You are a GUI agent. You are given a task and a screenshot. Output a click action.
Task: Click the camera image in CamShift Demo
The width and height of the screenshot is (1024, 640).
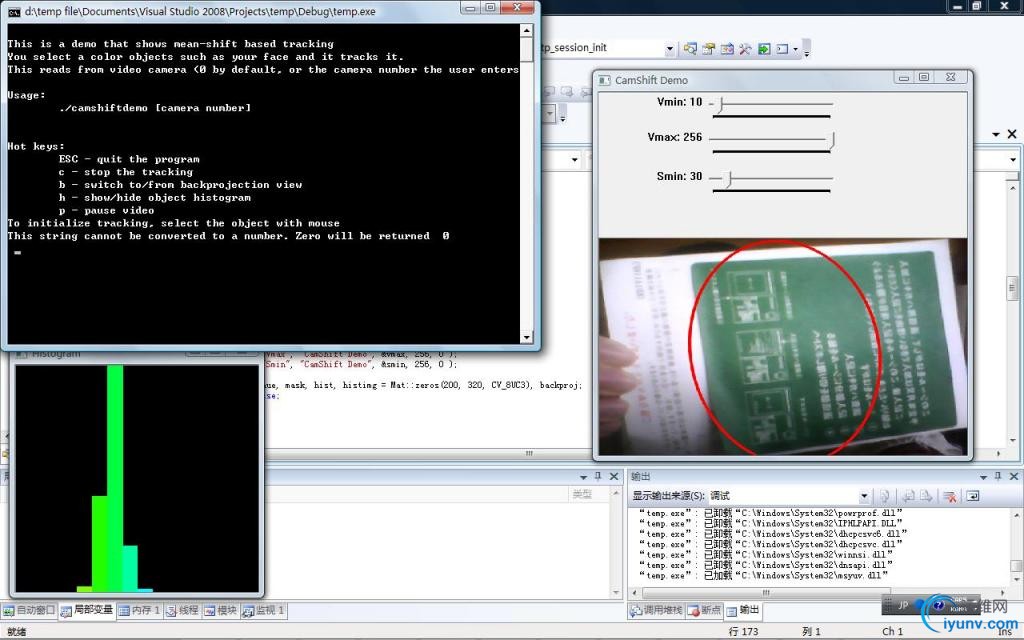(782, 346)
